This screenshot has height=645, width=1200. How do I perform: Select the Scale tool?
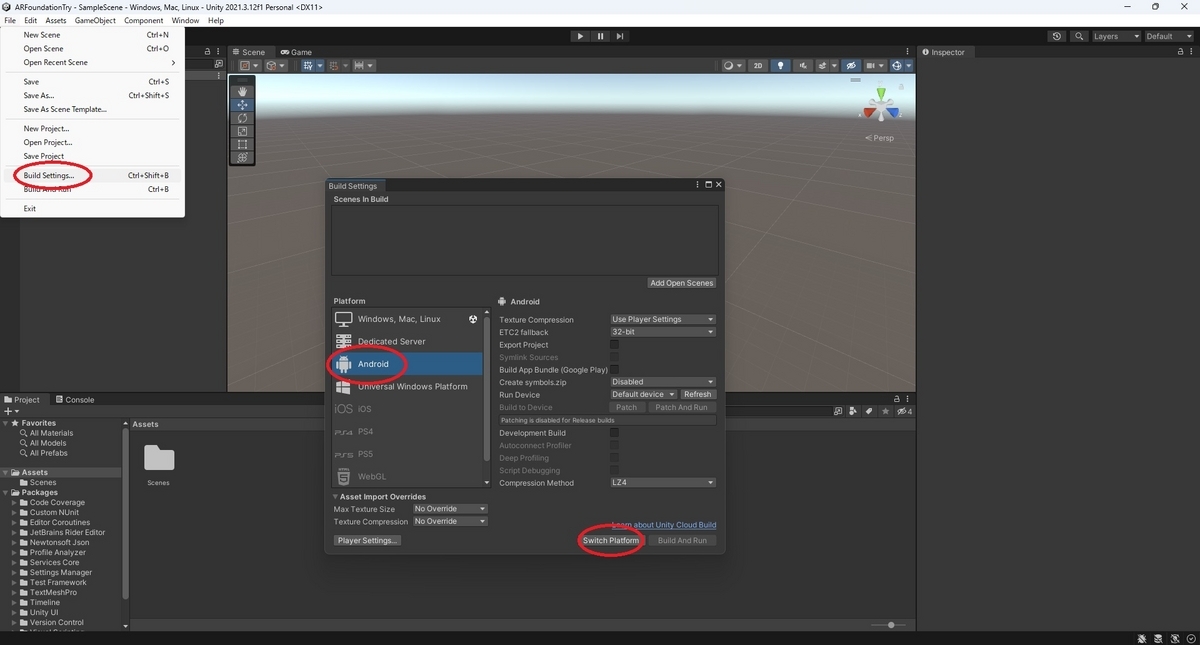click(242, 131)
